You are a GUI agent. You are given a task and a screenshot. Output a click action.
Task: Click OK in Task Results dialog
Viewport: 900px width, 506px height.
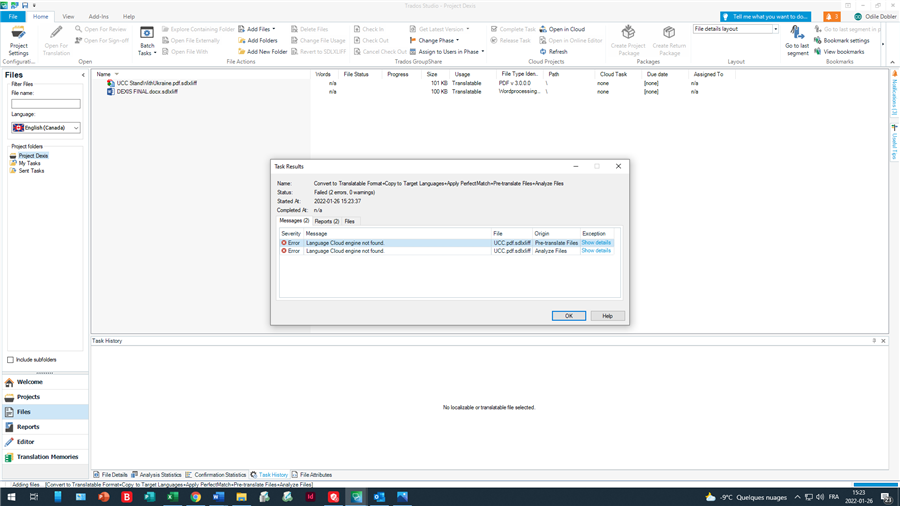point(569,316)
